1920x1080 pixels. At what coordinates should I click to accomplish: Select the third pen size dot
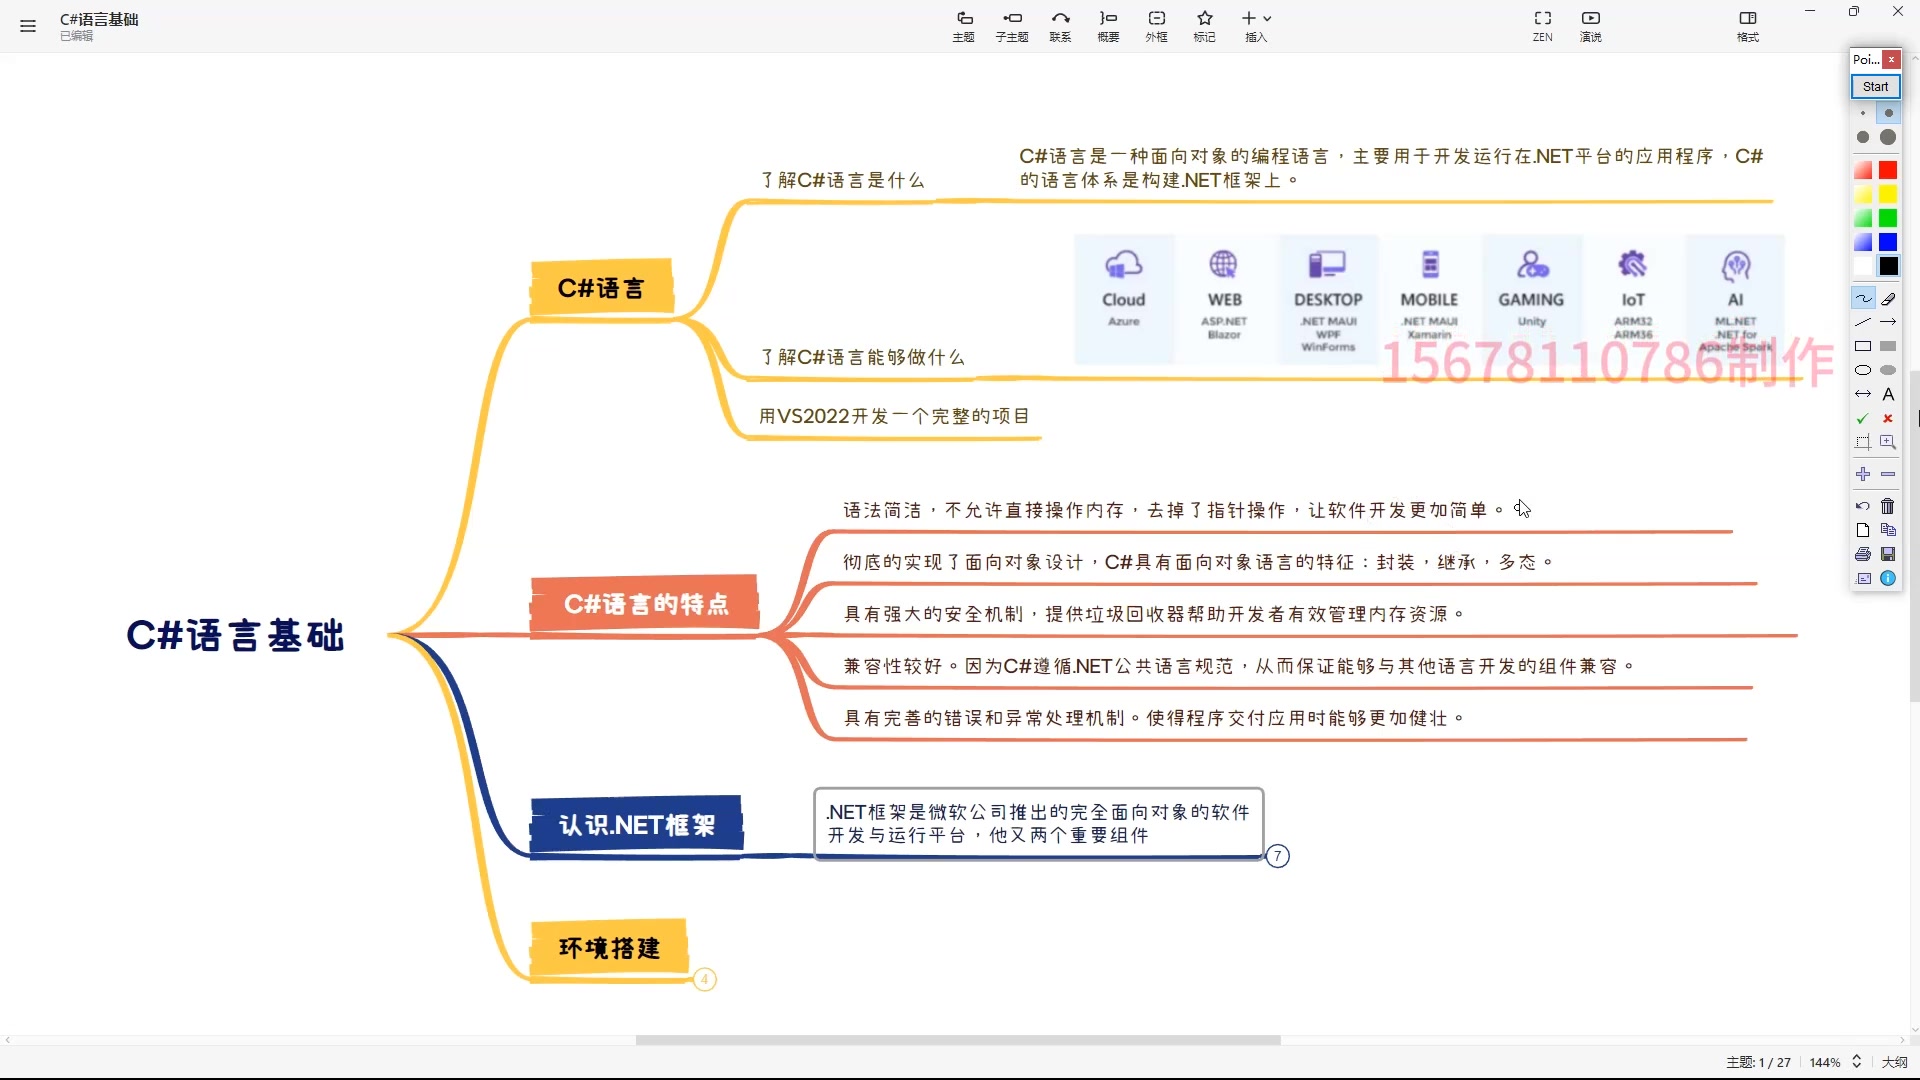point(1863,138)
